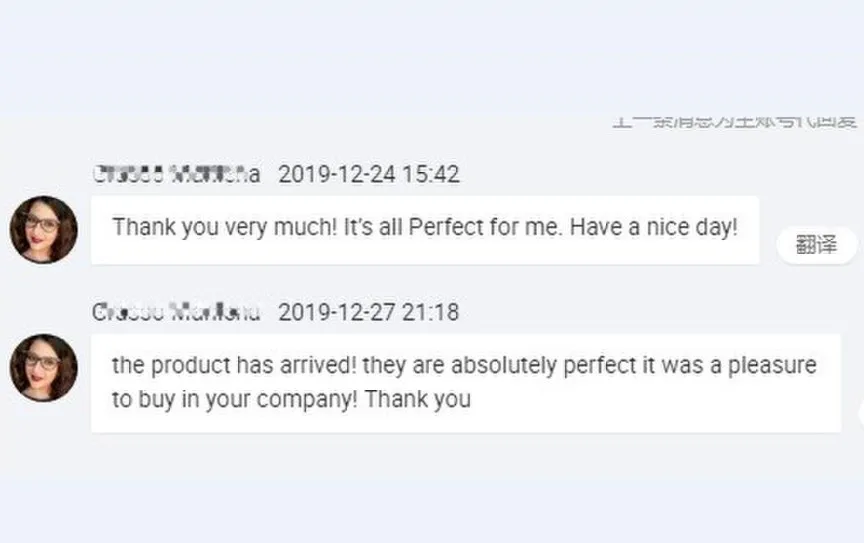Select the date 2019-12-27
864x543 pixels.
[x=337, y=312]
